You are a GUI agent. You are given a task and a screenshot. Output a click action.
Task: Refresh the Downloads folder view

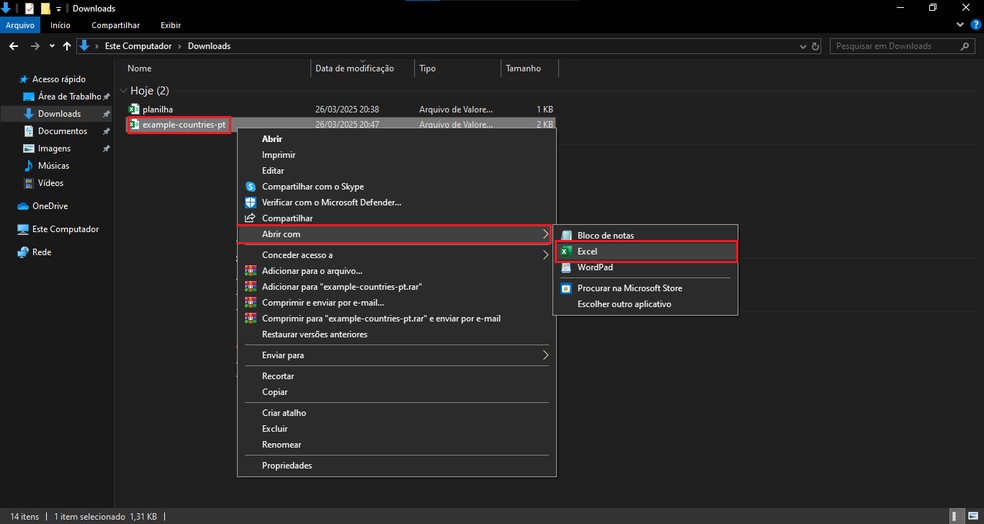[815, 46]
